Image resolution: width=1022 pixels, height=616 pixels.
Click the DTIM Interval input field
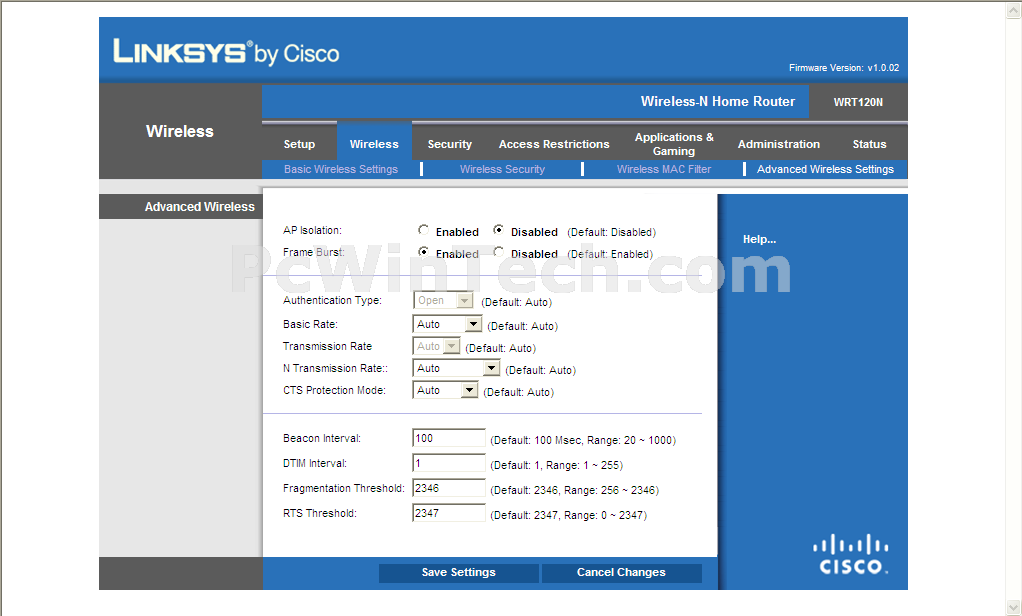pos(449,463)
